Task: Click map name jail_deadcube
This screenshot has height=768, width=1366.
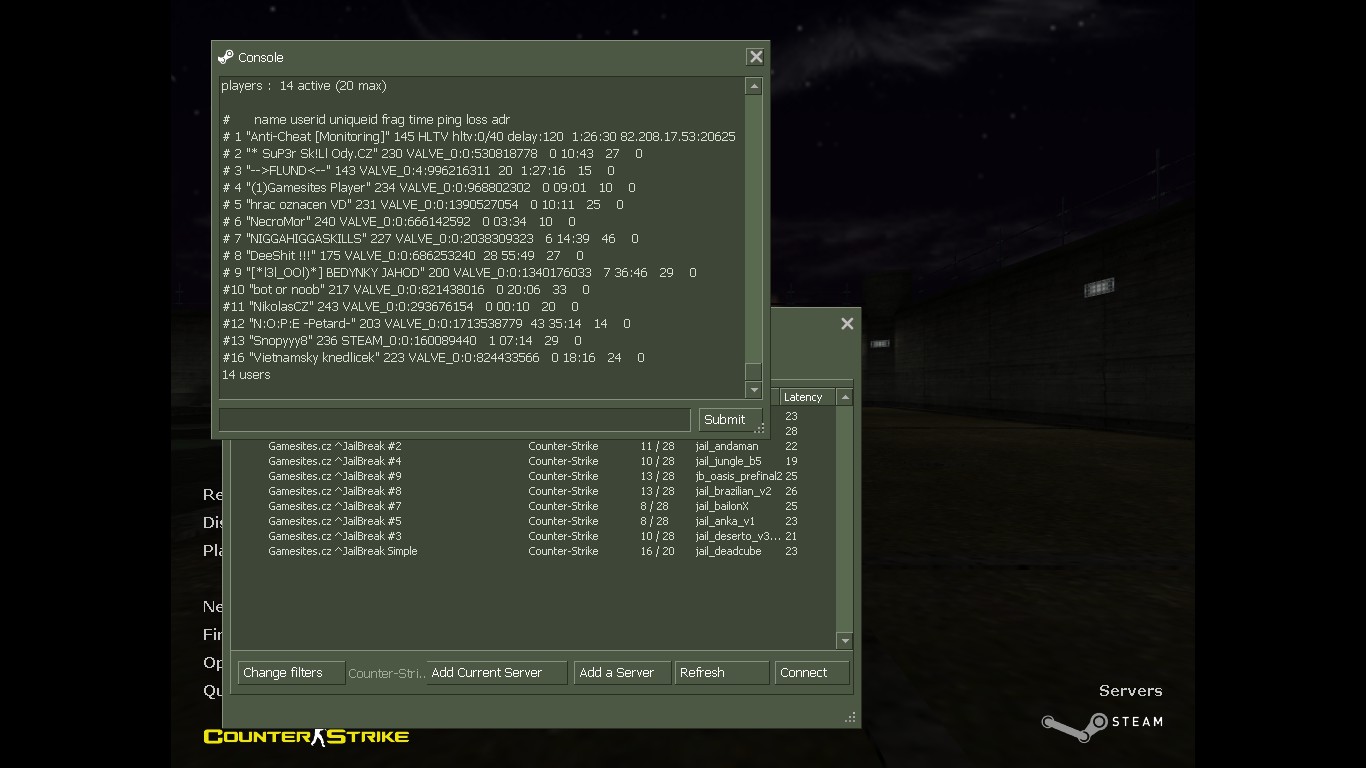Action: (x=728, y=551)
